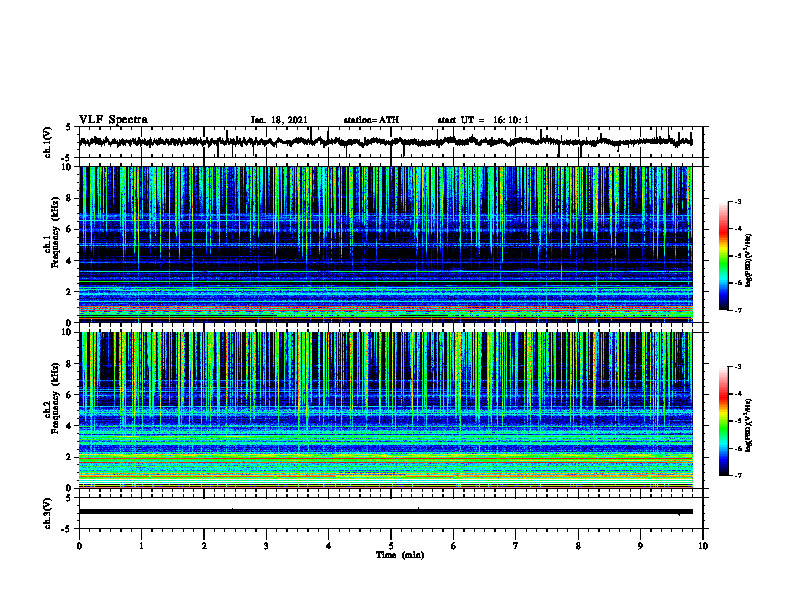
Task: Click the log(PSD) label beside ch.1 color bar
Action: tap(749, 261)
